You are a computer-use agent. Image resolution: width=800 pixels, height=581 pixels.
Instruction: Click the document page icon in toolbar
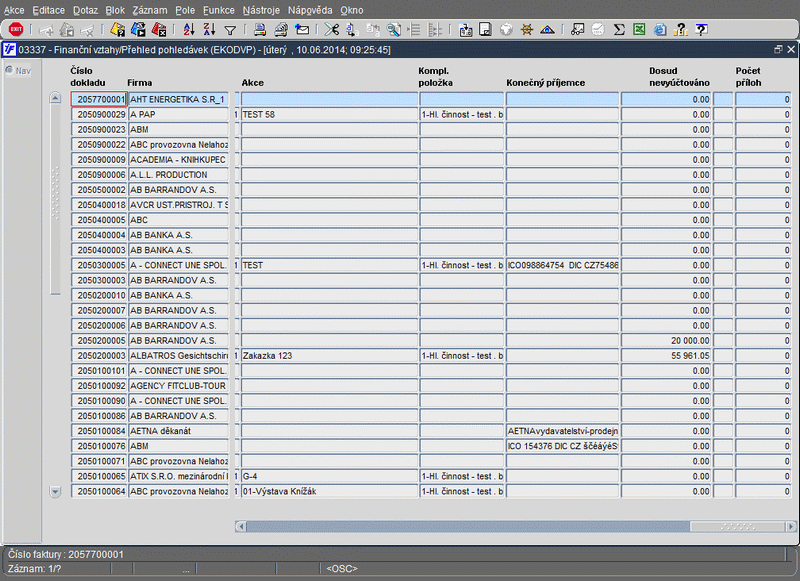(485, 30)
